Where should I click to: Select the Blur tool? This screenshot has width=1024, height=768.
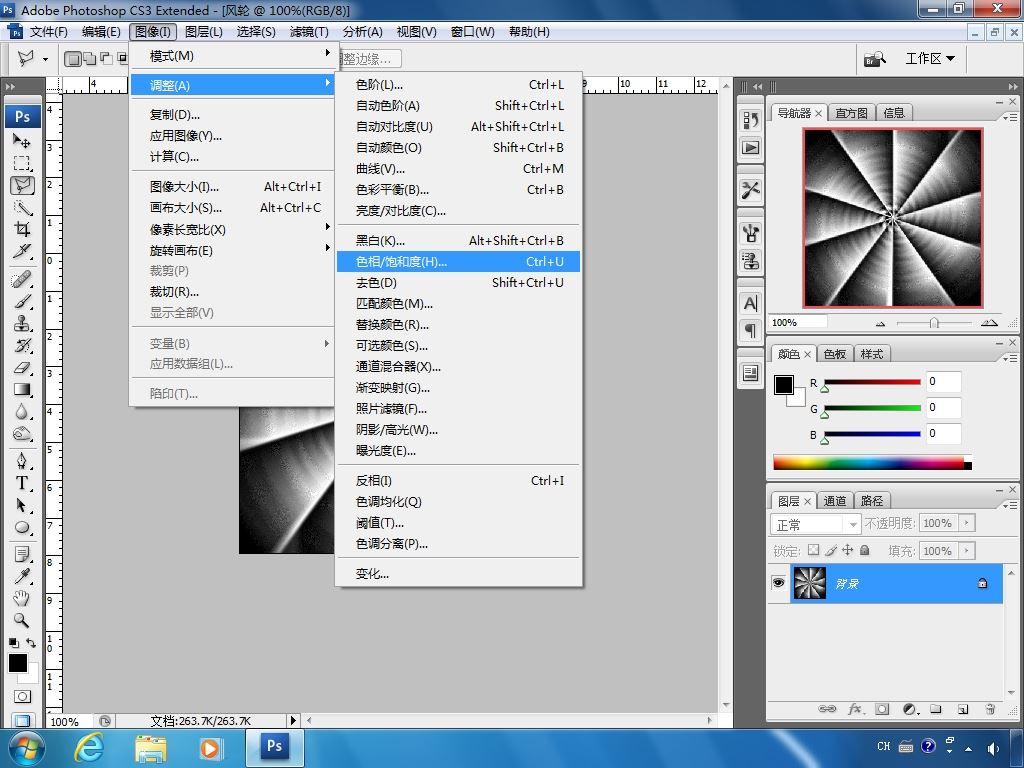tap(22, 411)
